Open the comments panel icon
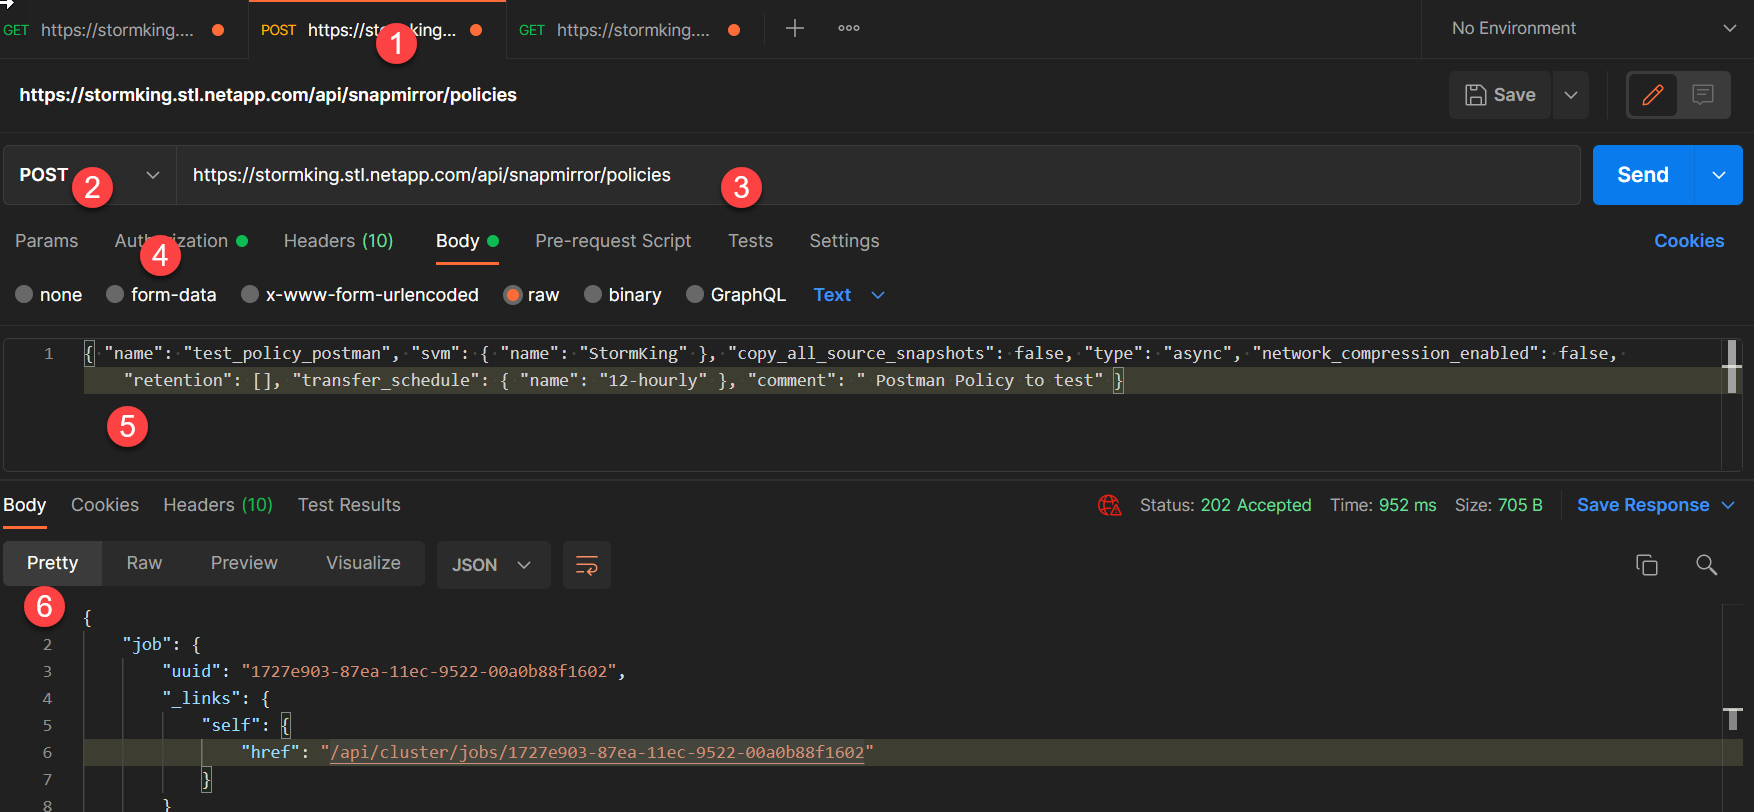1754x812 pixels. pyautogui.click(x=1703, y=95)
